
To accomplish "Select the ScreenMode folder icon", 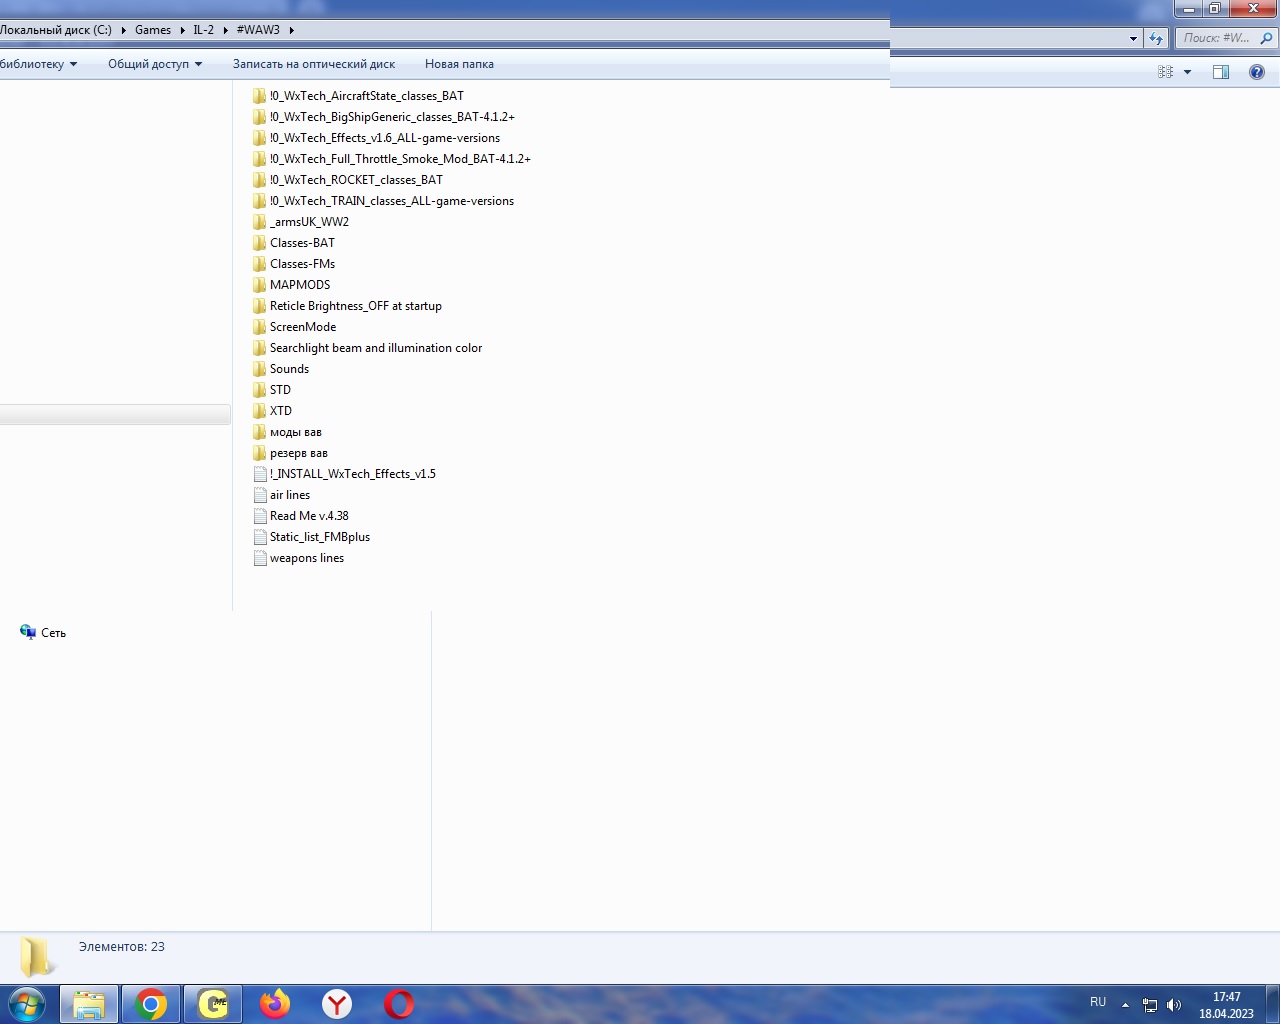I will pos(260,327).
